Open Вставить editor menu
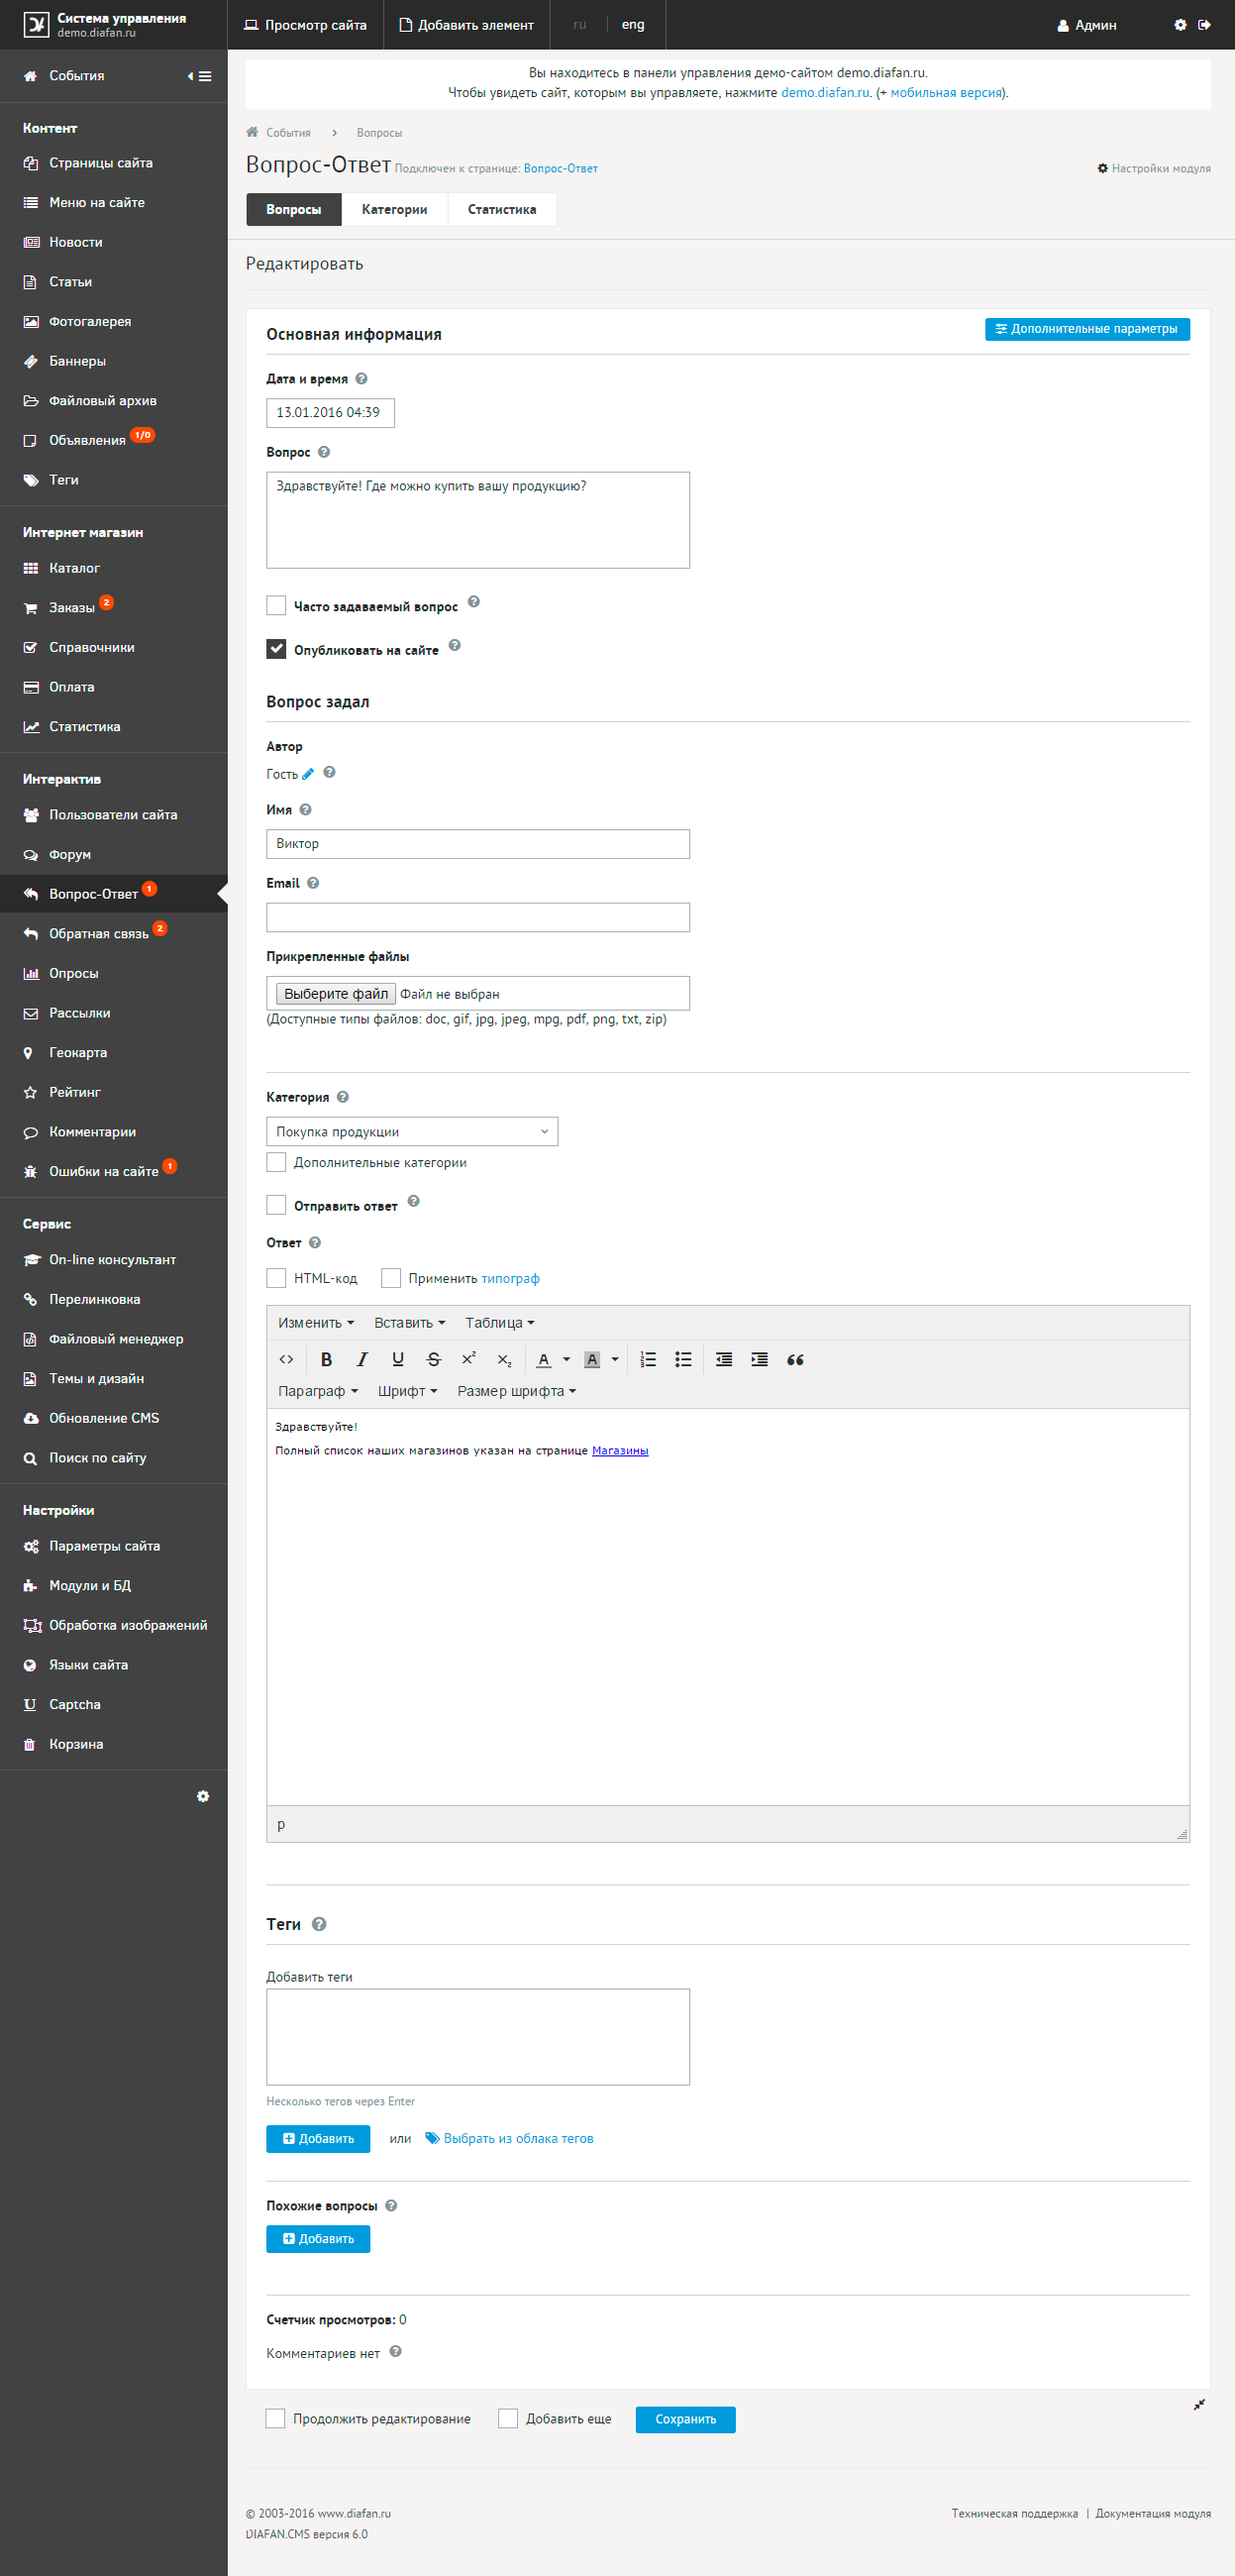1235x2576 pixels. (x=410, y=1322)
